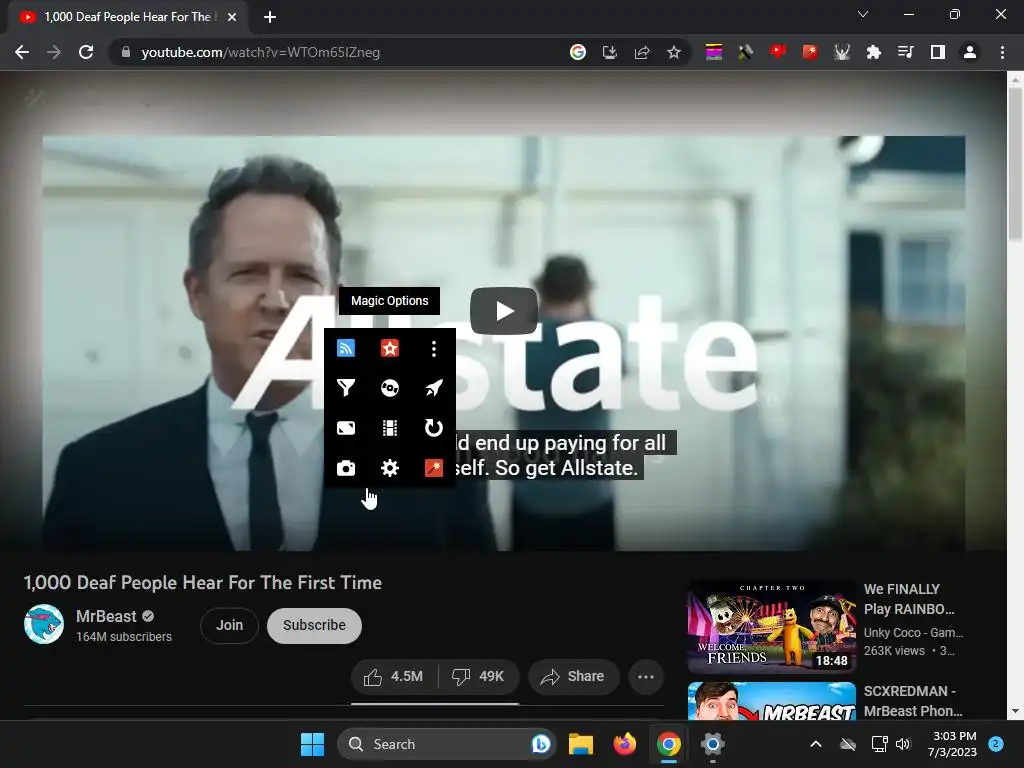Click the rocket icon in Magic Options
The image size is (1024, 768).
click(x=434, y=388)
